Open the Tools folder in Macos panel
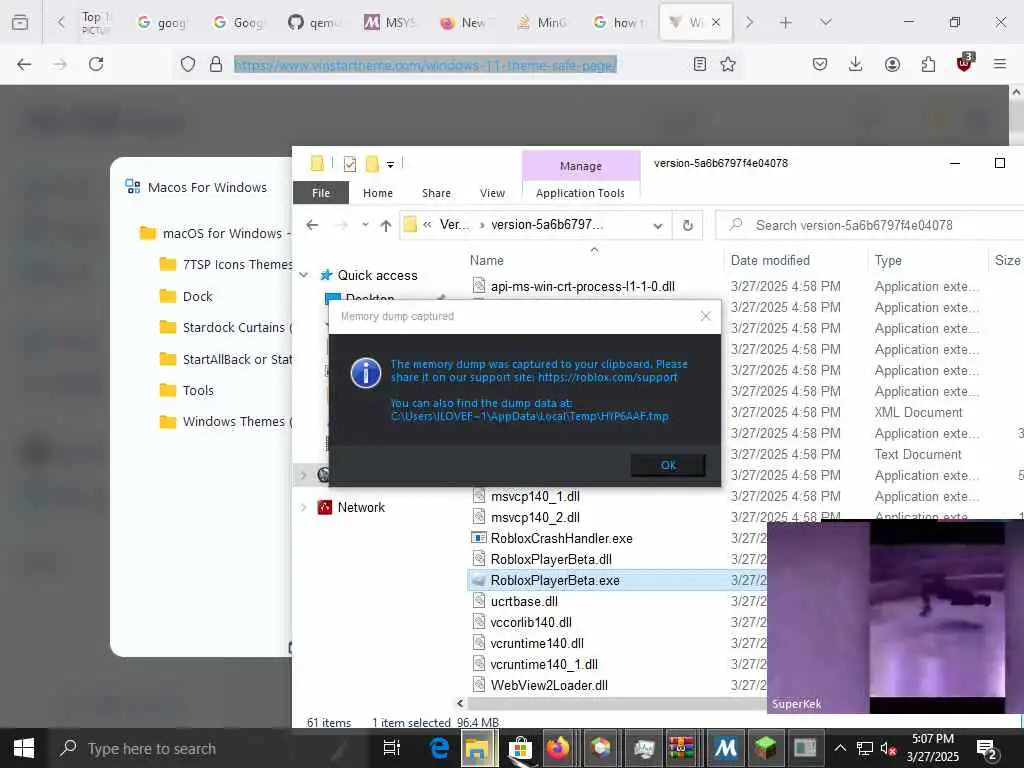This screenshot has width=1024, height=768. point(187,390)
